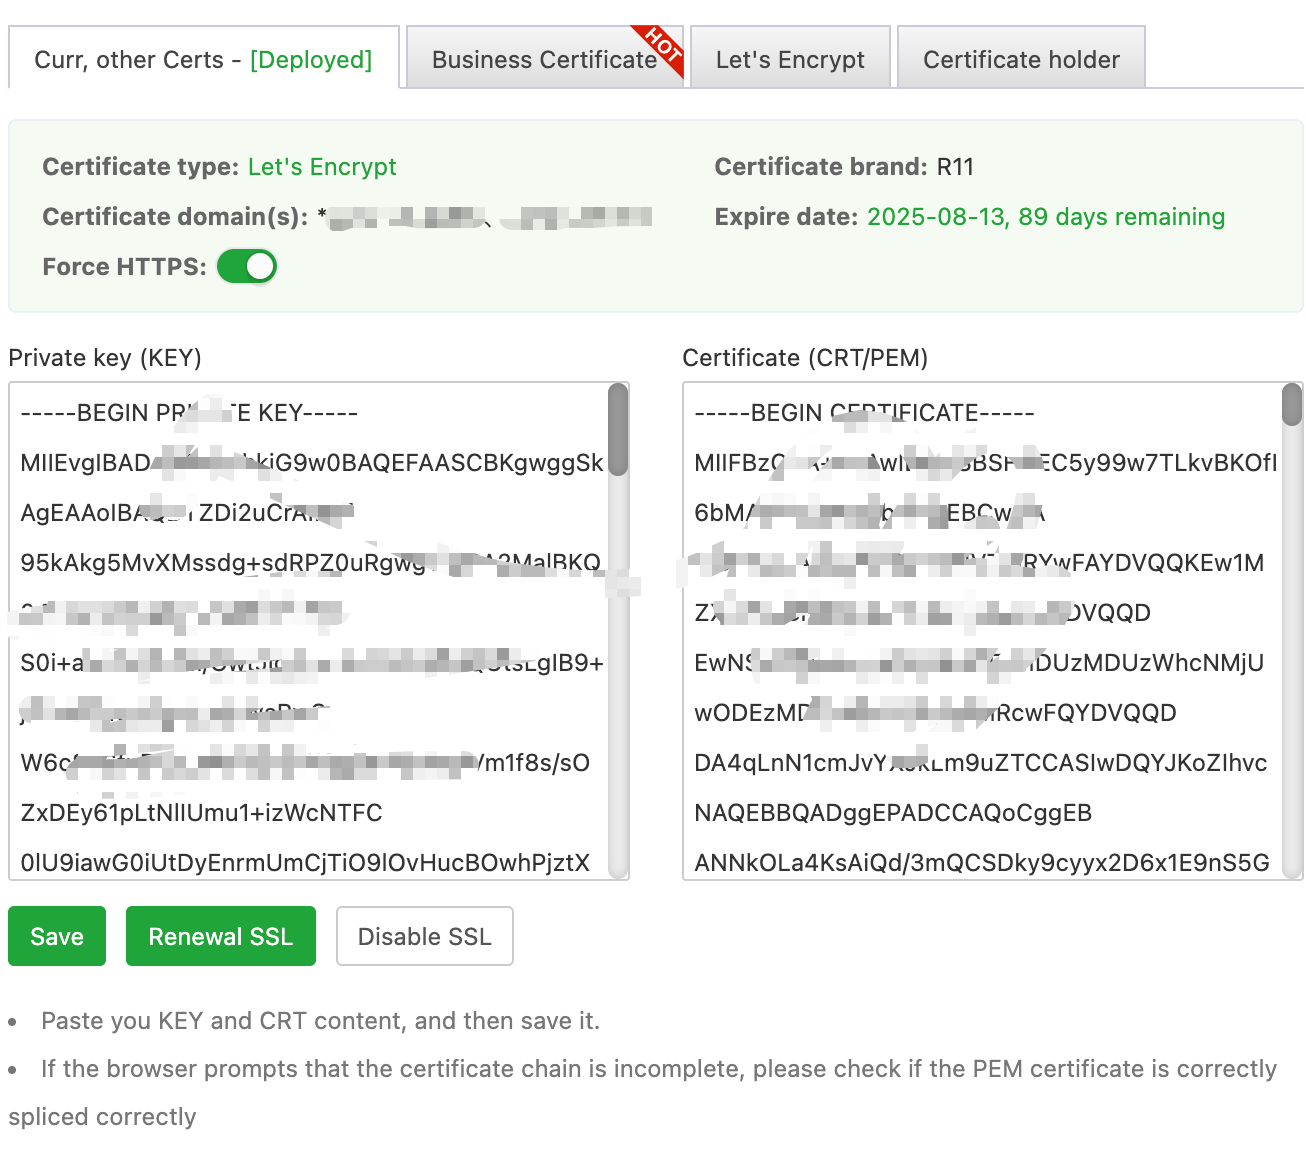Switch to the Business Certificate tab

point(540,60)
